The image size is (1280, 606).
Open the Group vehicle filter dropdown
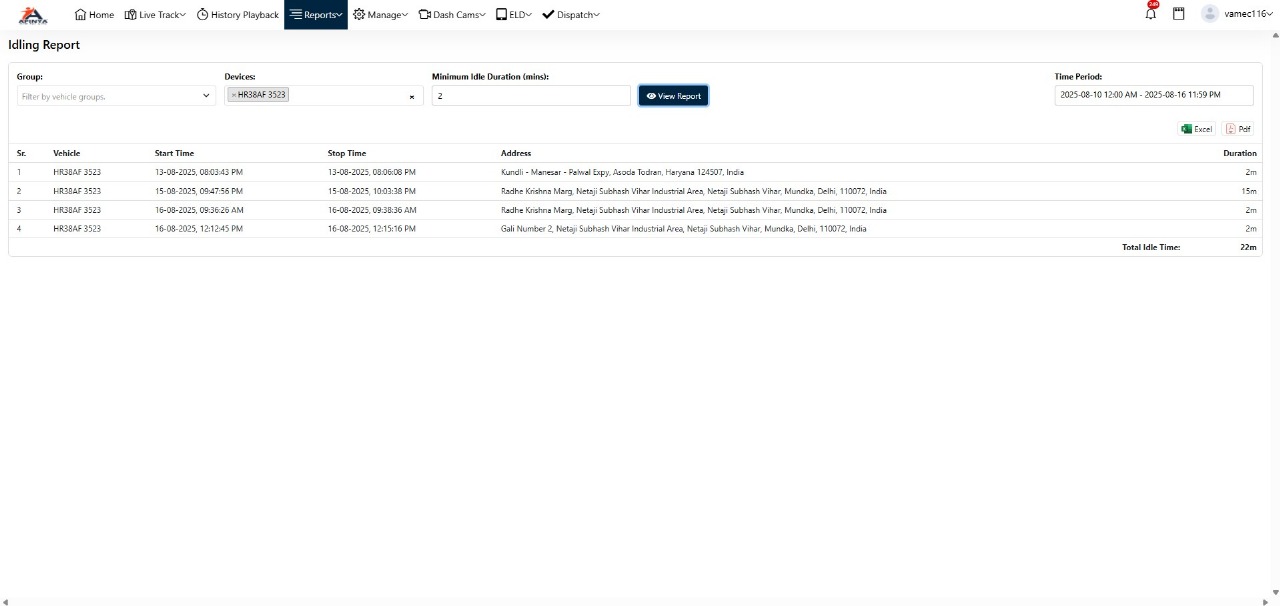coord(116,96)
